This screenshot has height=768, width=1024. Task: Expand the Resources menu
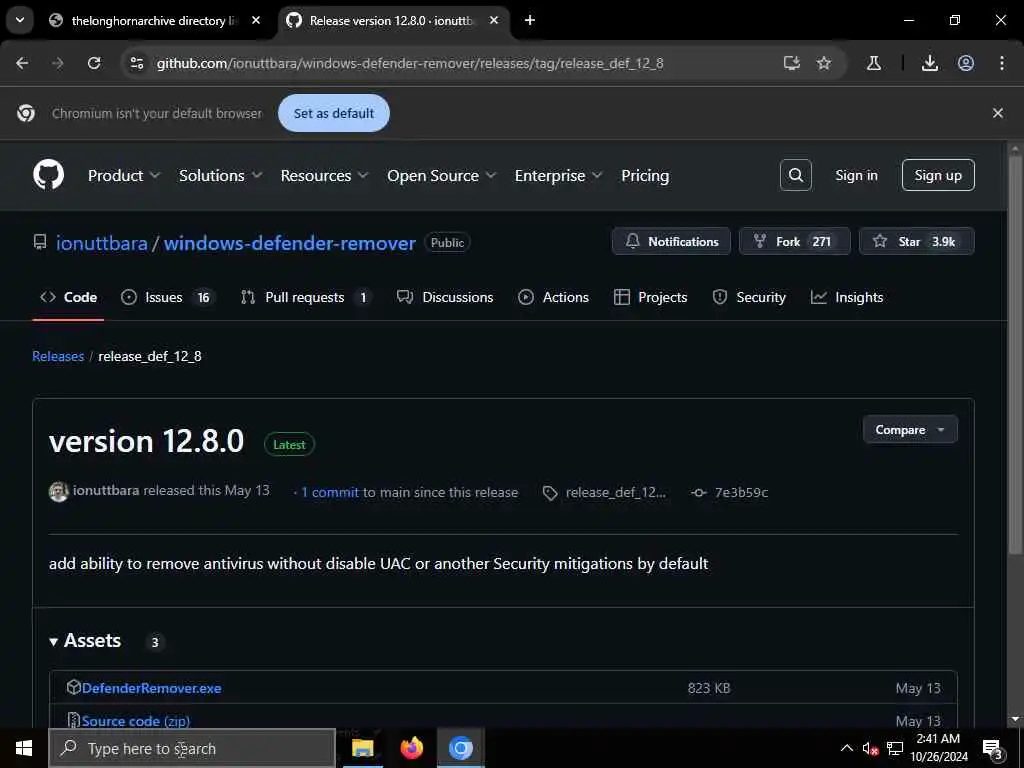(x=325, y=176)
